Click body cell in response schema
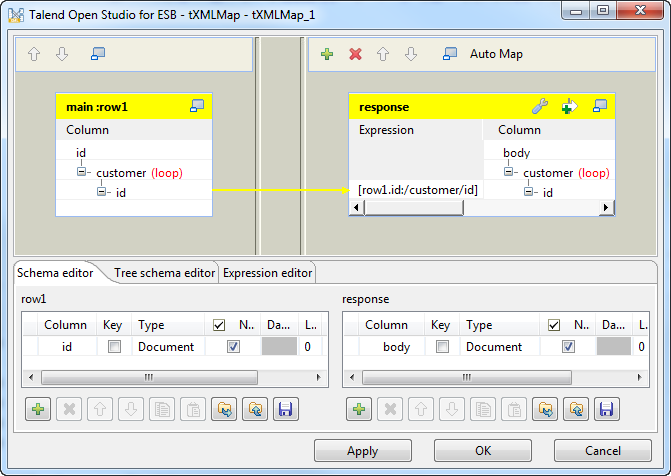Screen dimensions: 671x476 click(x=396, y=346)
